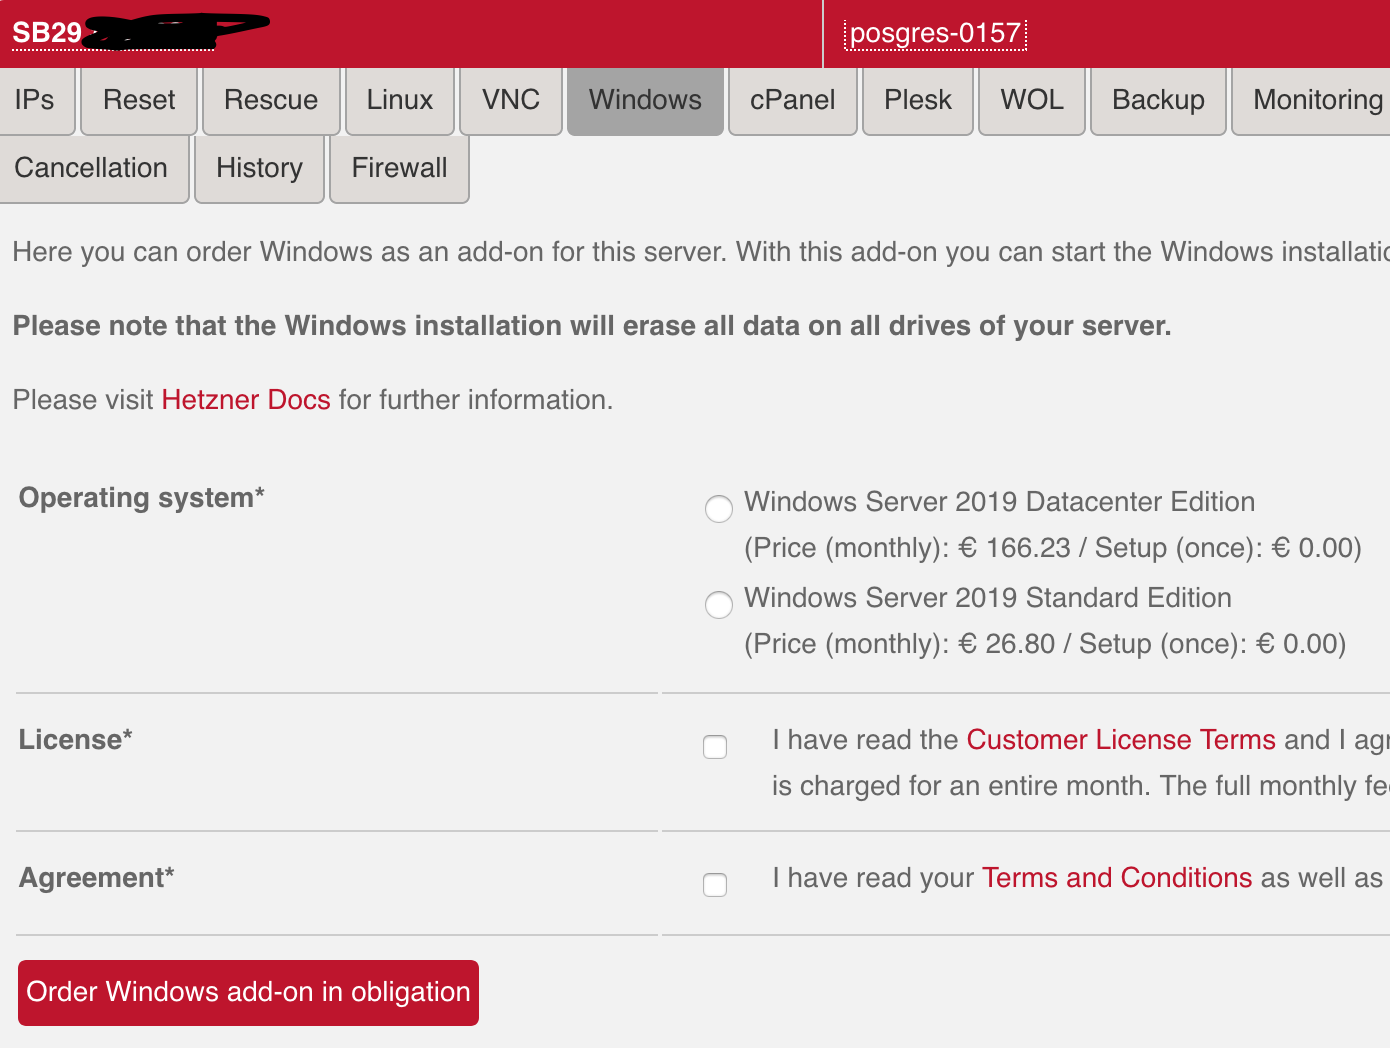Choose Windows Server 2019 Standard Edition
1390x1048 pixels.
pyautogui.click(x=719, y=604)
